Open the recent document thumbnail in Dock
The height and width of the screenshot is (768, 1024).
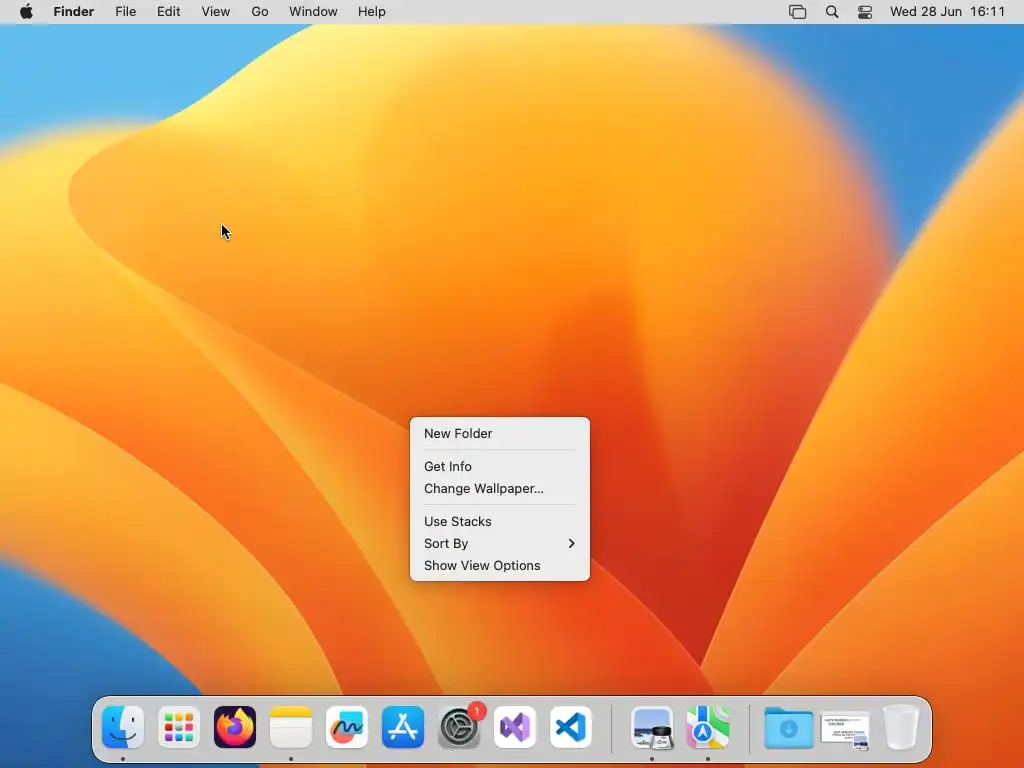click(845, 731)
